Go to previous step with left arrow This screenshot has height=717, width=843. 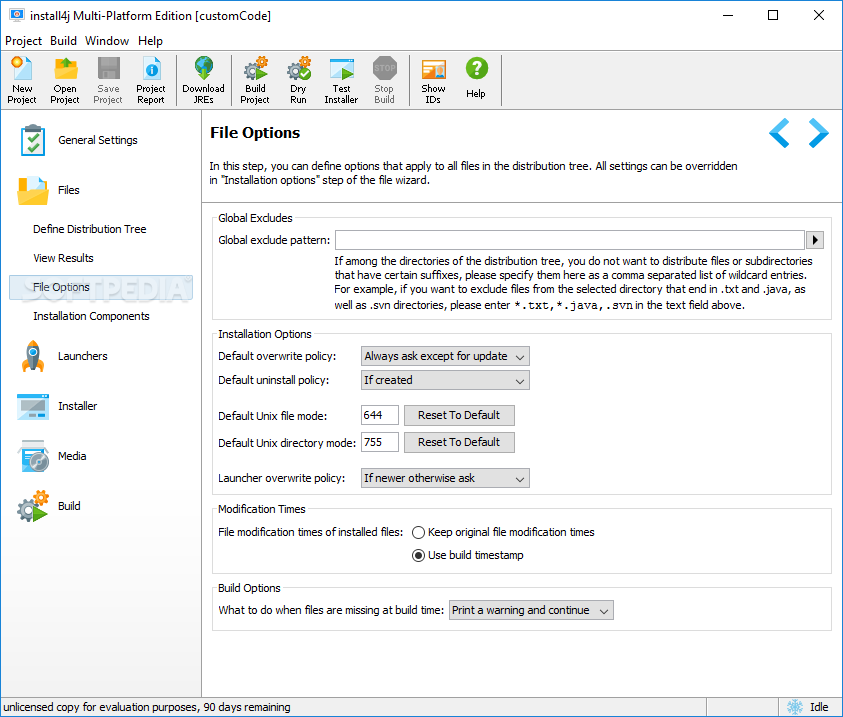[x=780, y=133]
